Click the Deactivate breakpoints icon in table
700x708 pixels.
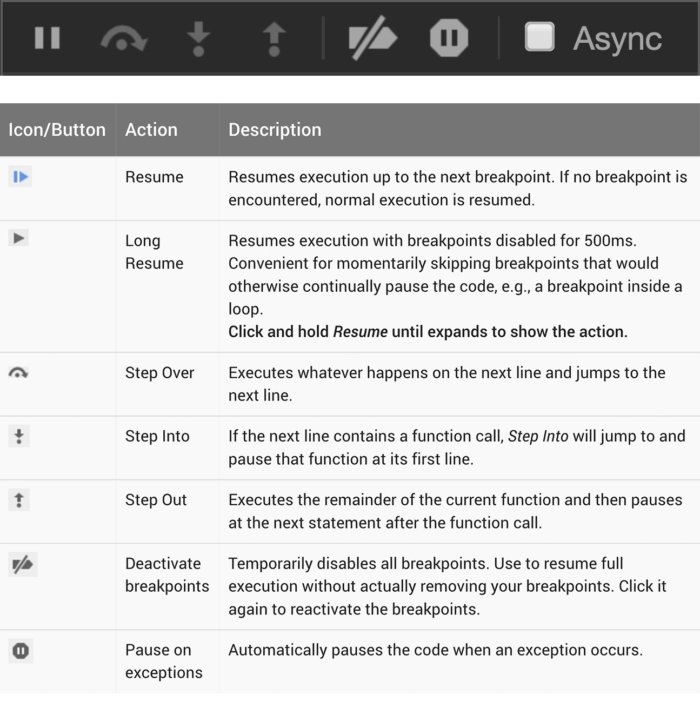[21, 564]
